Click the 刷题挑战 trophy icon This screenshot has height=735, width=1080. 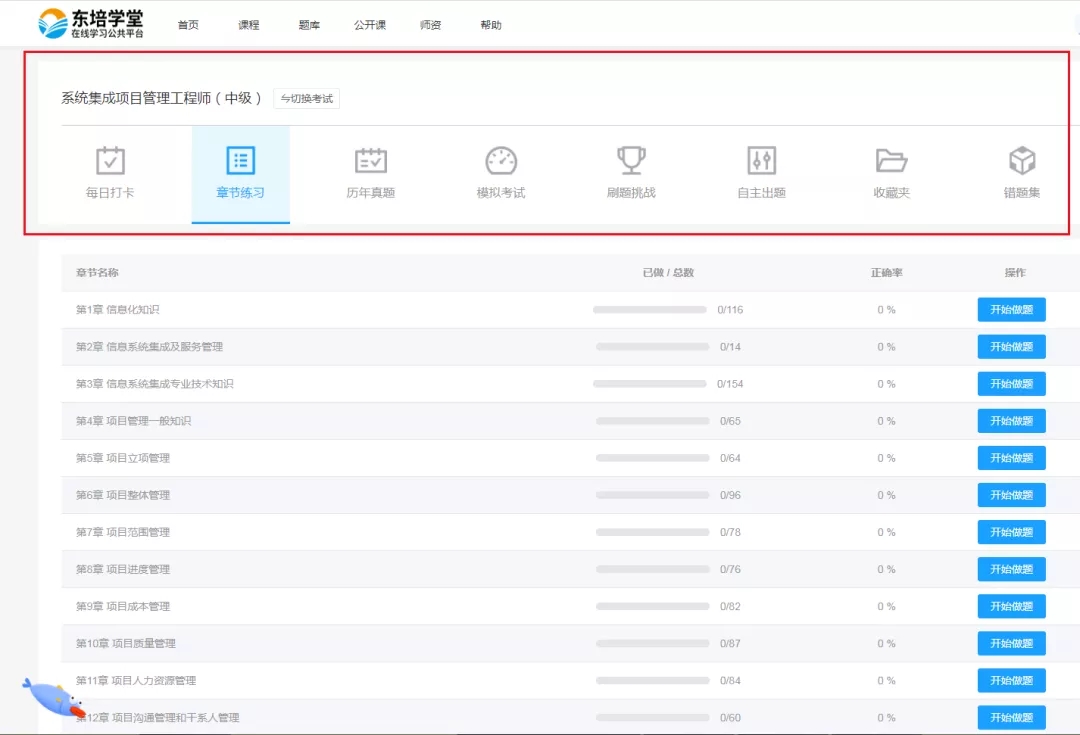631,160
